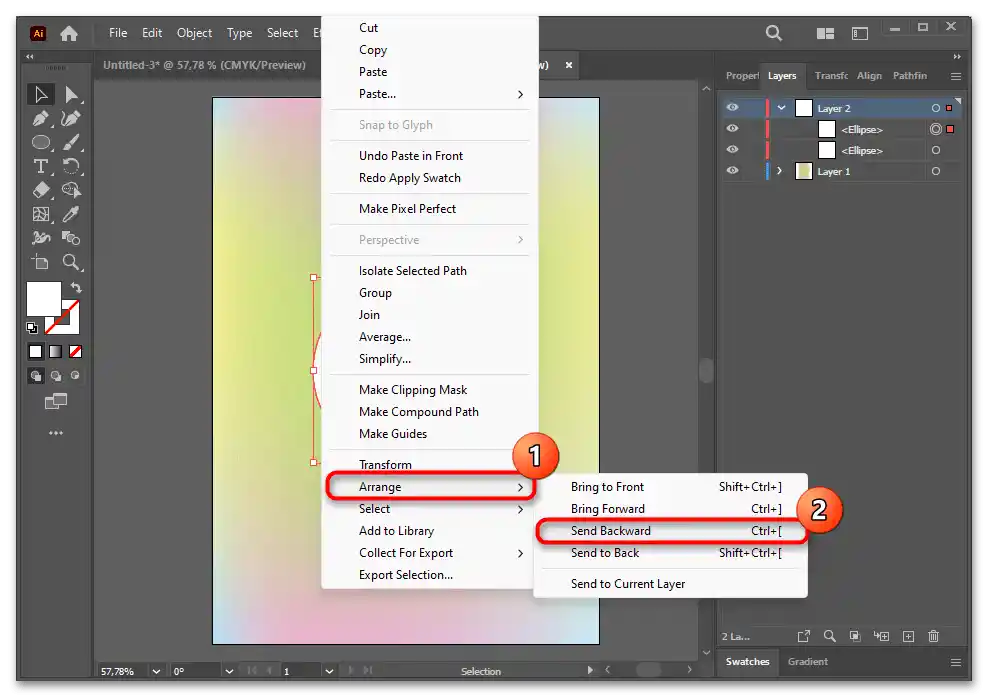Select the Direct Selection tool

coord(71,95)
